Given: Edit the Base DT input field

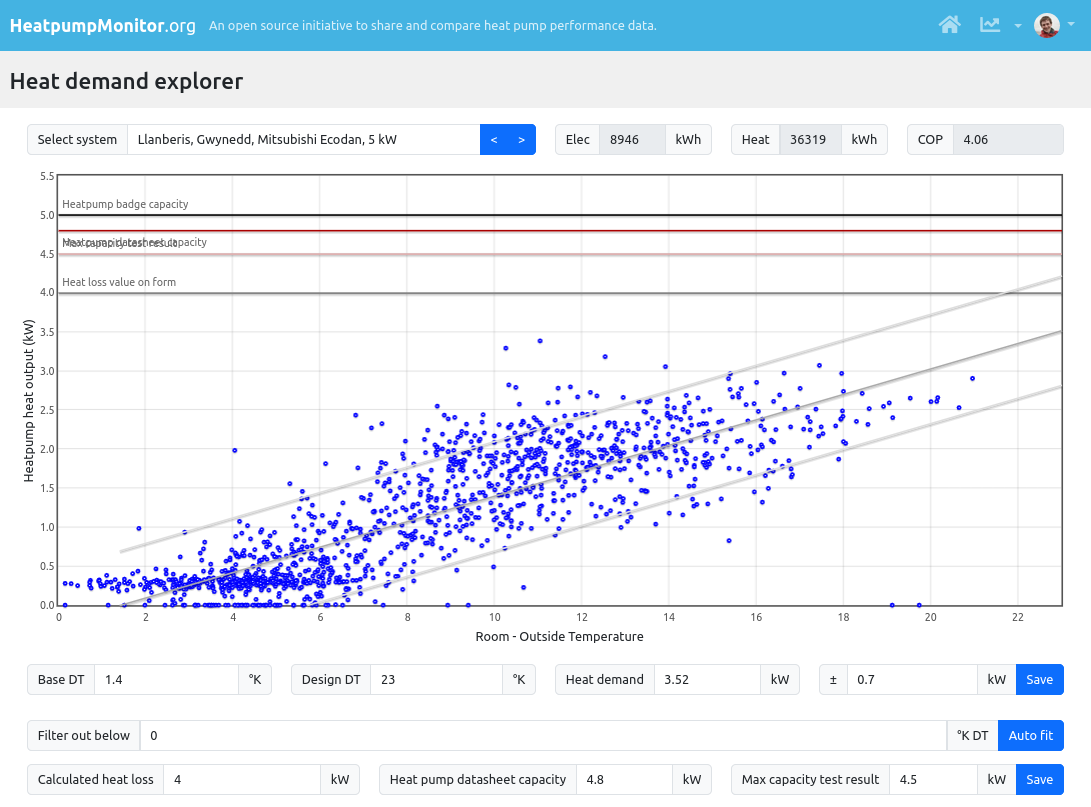Looking at the screenshot, I should 166,680.
